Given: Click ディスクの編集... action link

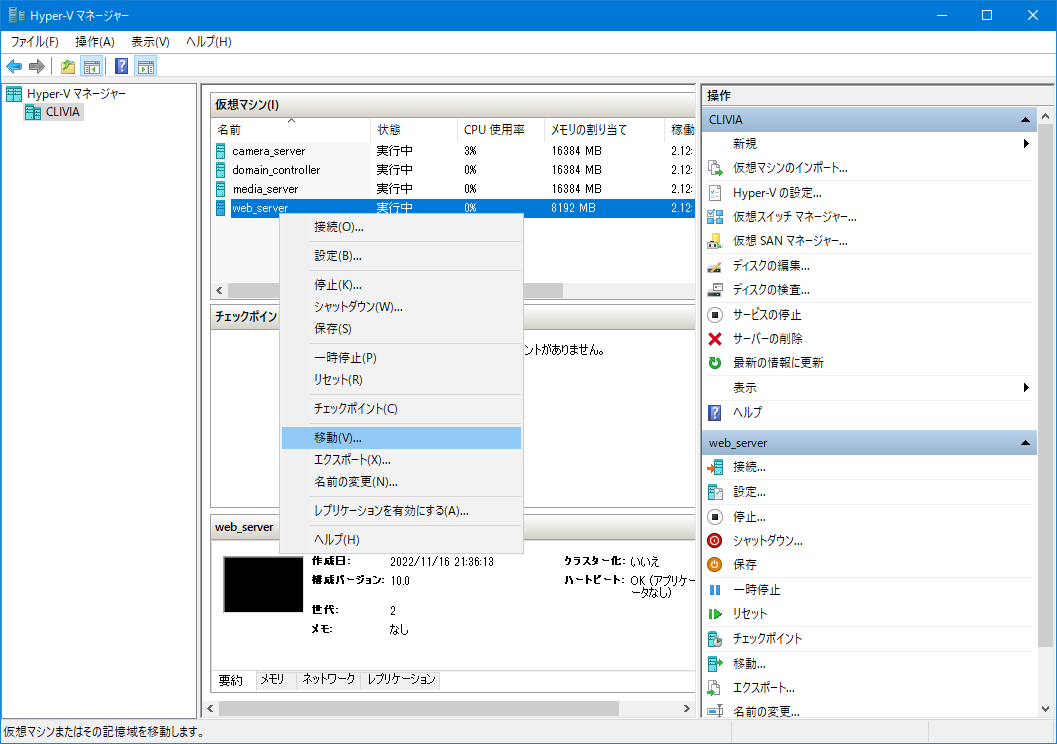Looking at the screenshot, I should coord(771,266).
